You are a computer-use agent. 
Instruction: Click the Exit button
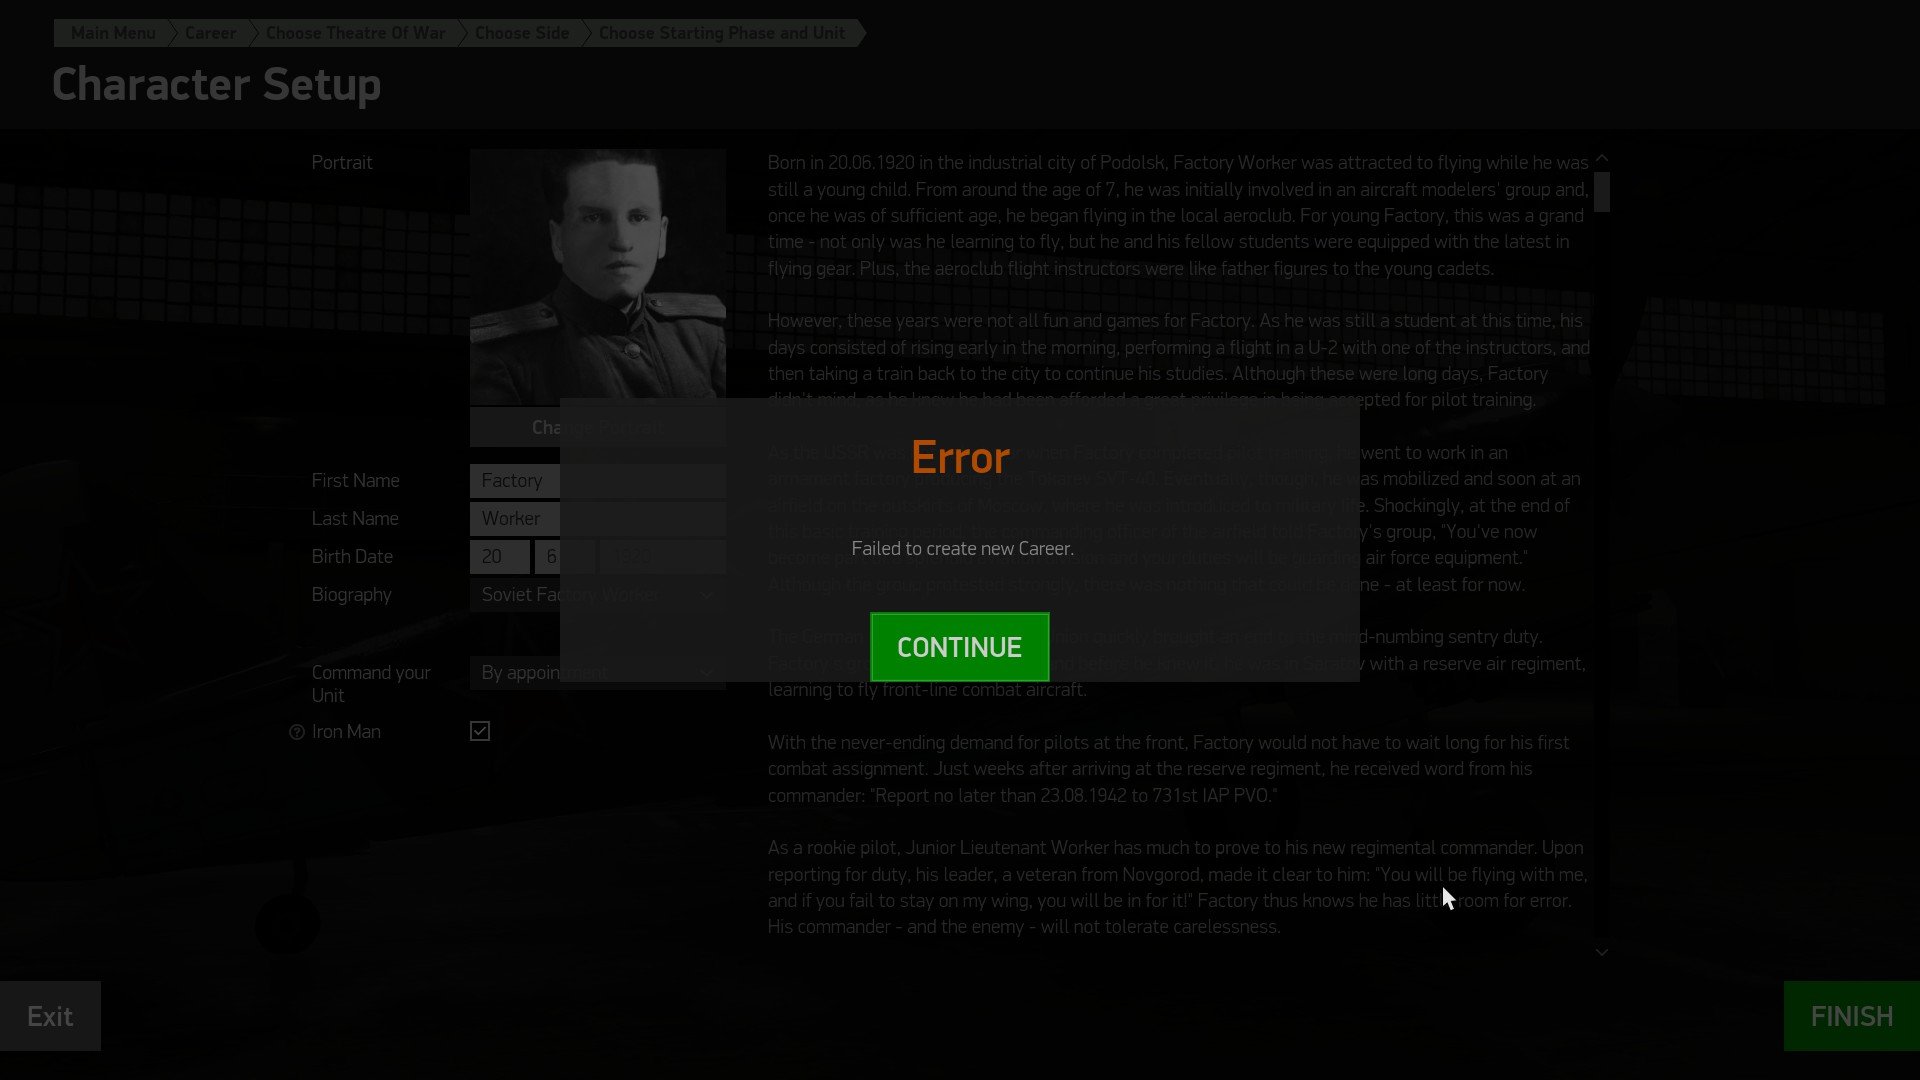(x=50, y=1016)
